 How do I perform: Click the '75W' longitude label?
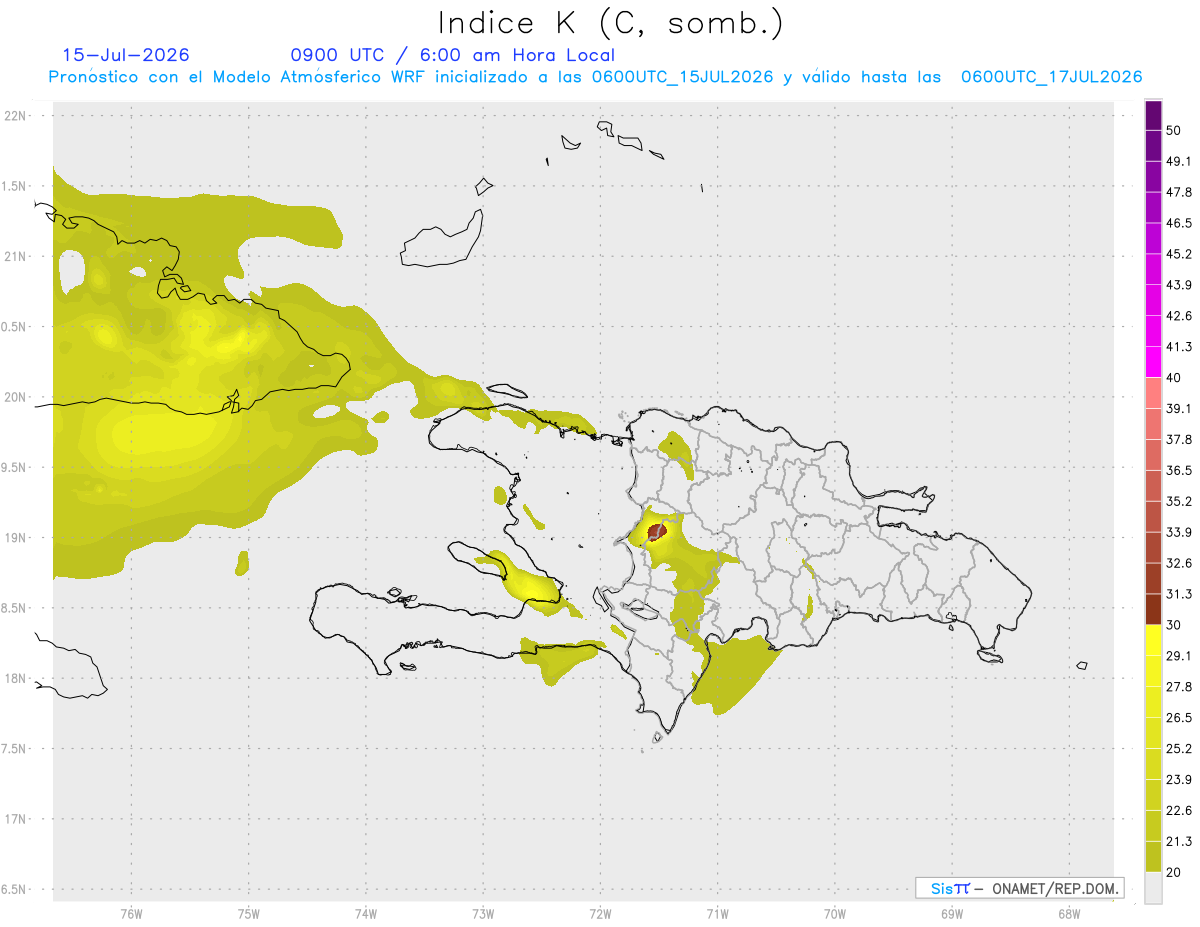(249, 915)
